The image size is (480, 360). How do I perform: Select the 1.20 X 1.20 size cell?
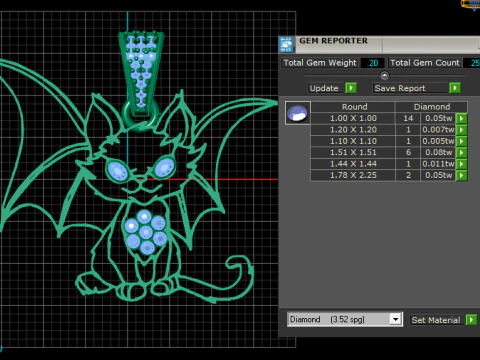(353, 130)
